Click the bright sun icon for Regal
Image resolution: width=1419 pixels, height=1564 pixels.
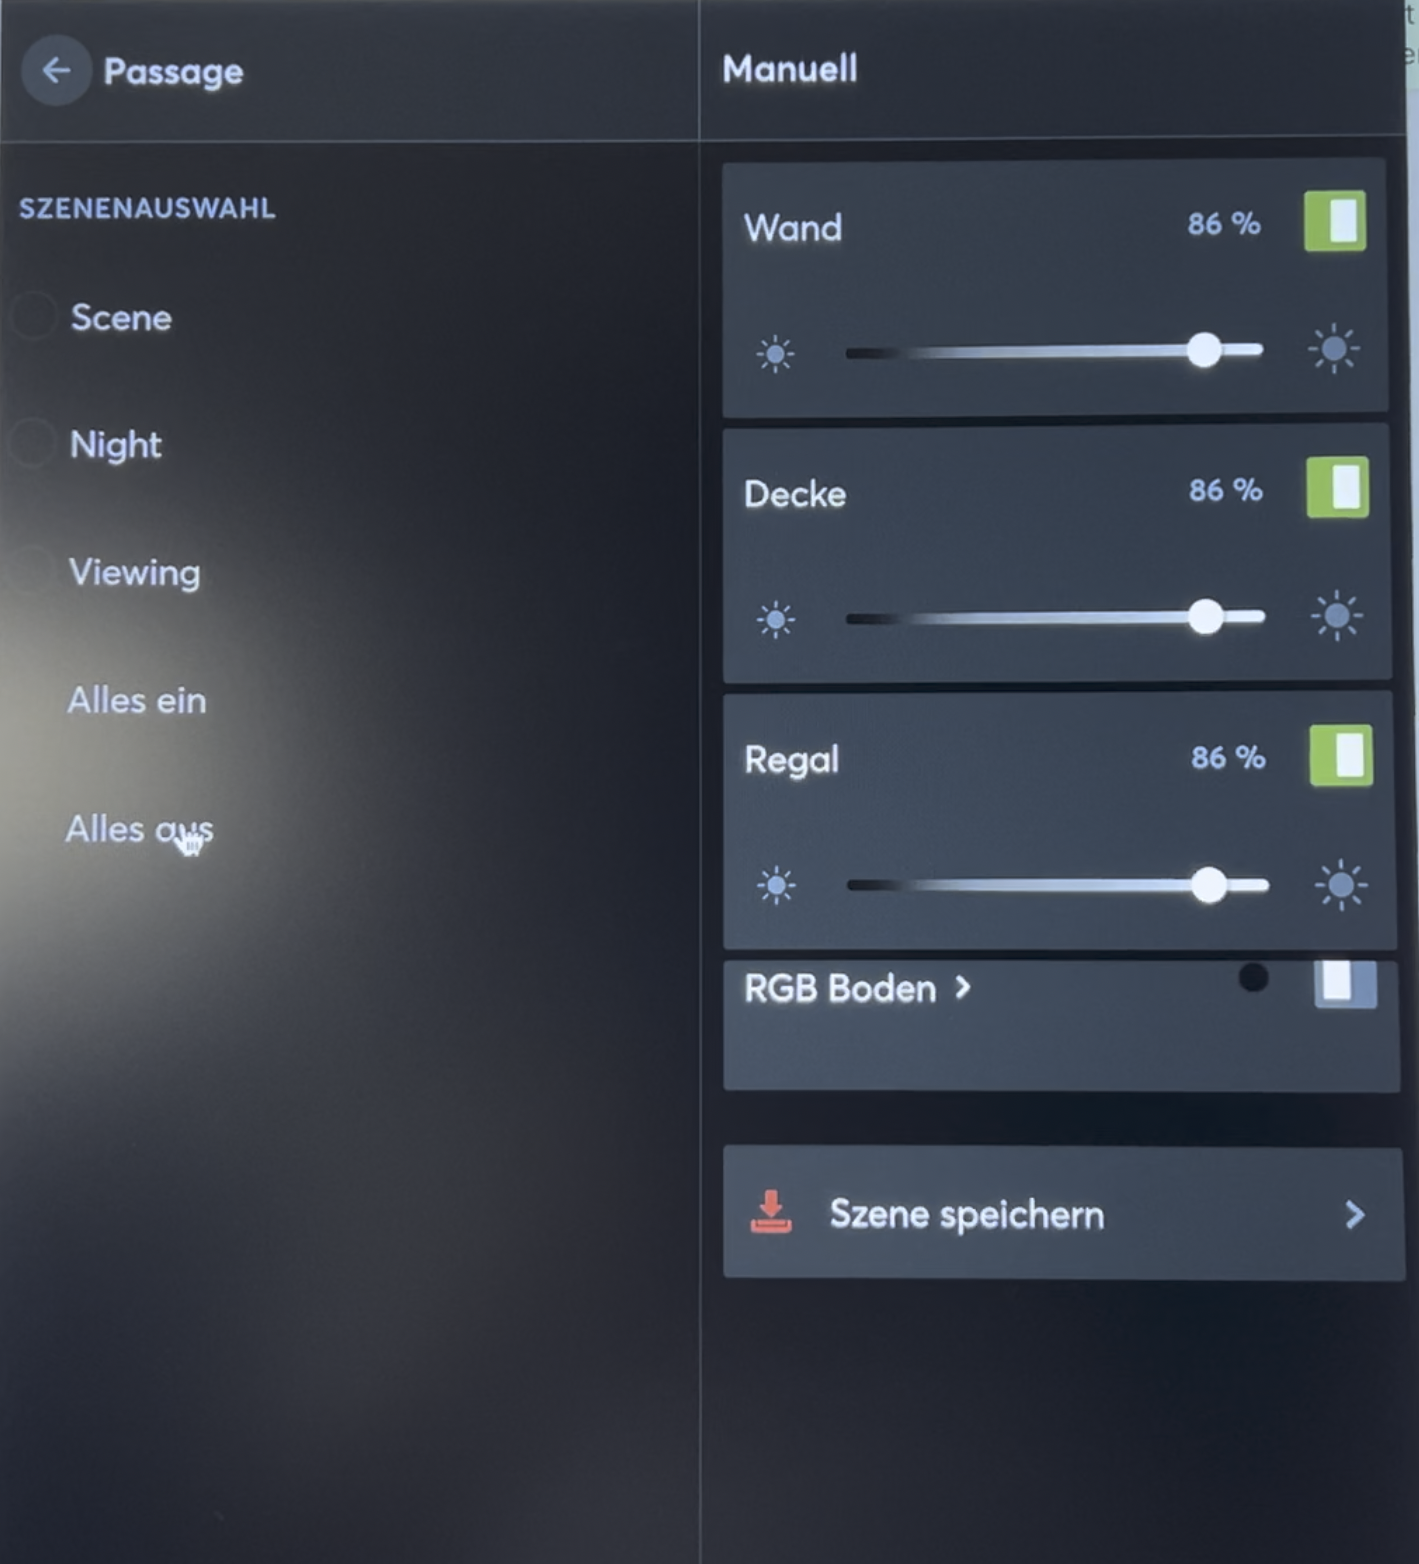[1341, 885]
